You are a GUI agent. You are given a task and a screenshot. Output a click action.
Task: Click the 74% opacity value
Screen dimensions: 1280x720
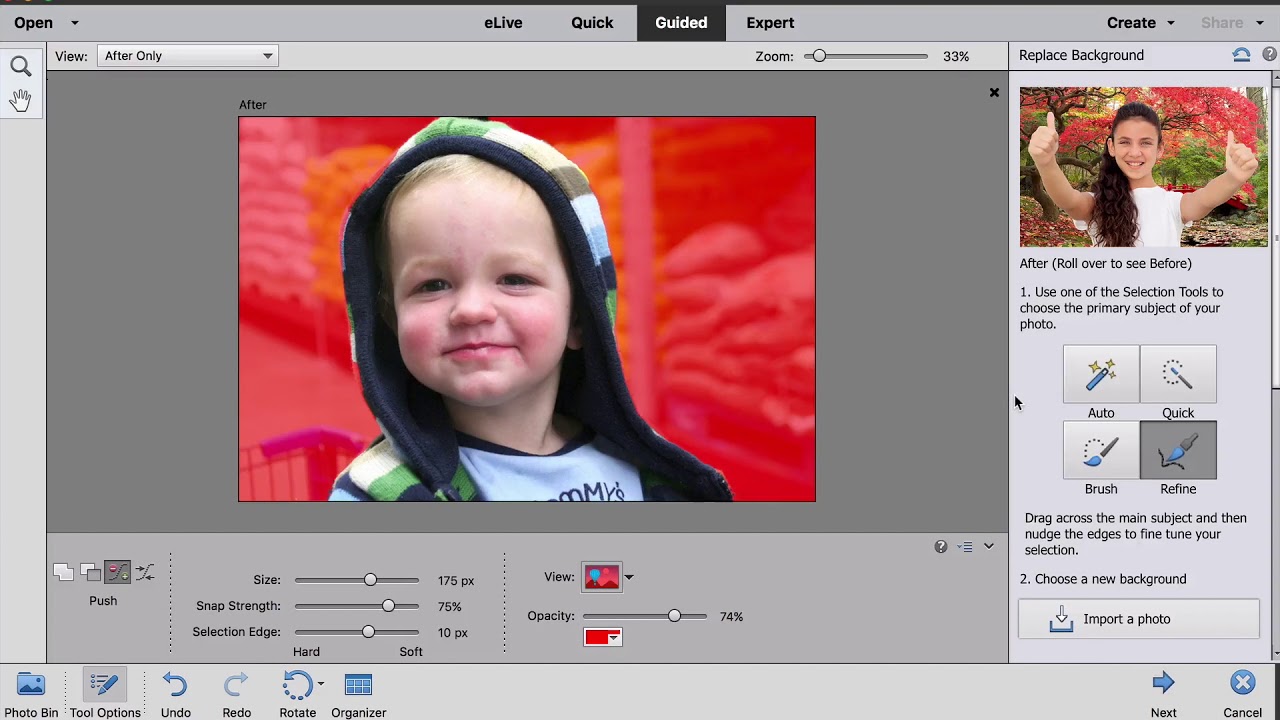tap(731, 617)
